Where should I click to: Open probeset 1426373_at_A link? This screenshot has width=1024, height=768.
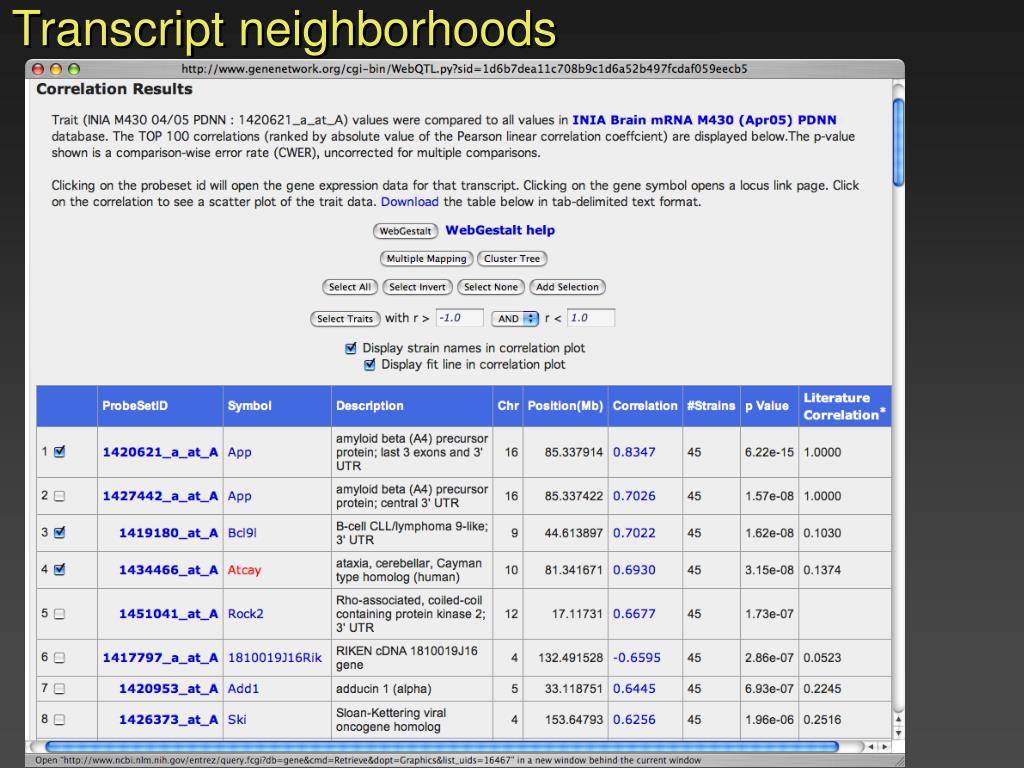pos(168,720)
